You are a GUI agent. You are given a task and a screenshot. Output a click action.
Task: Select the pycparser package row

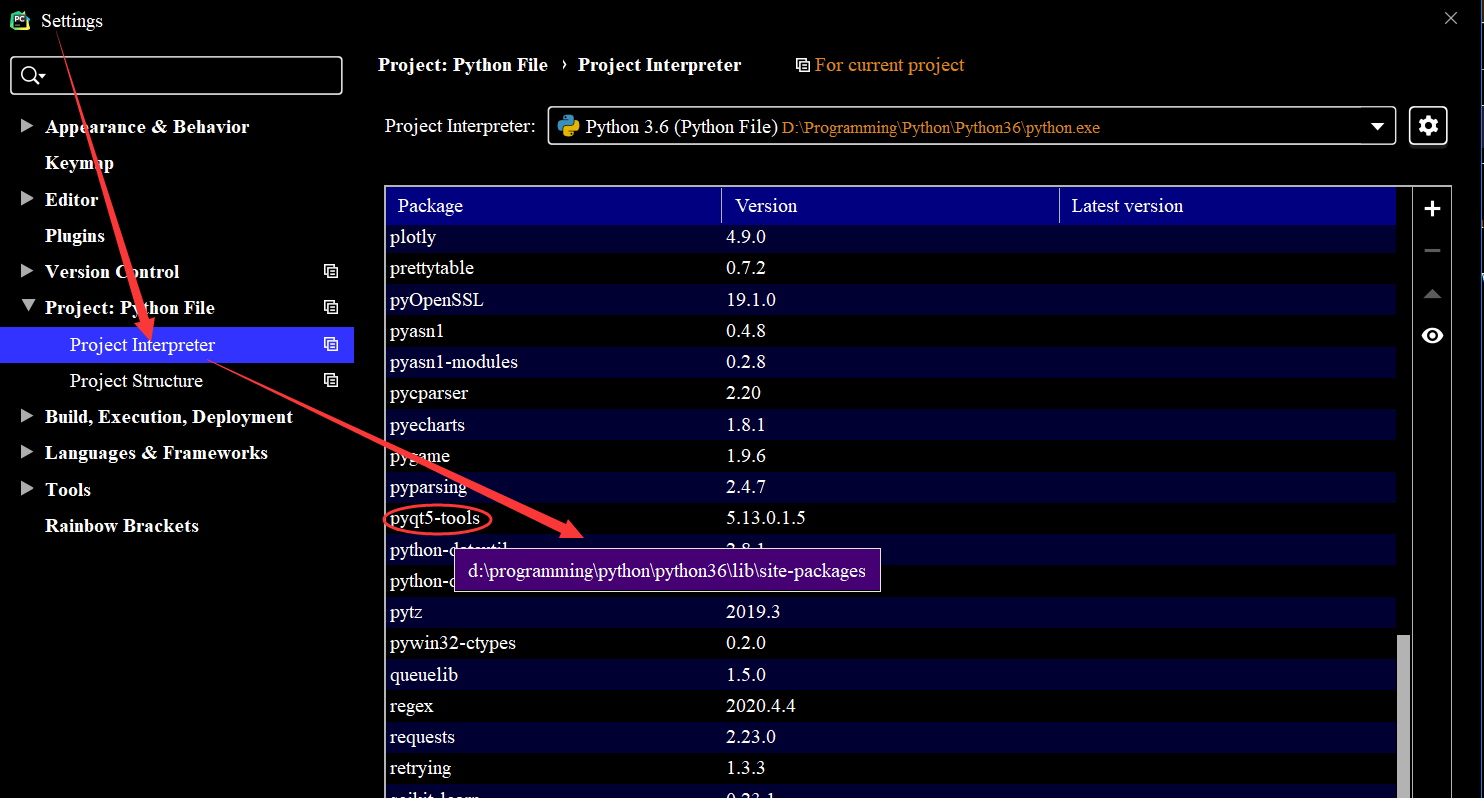890,393
